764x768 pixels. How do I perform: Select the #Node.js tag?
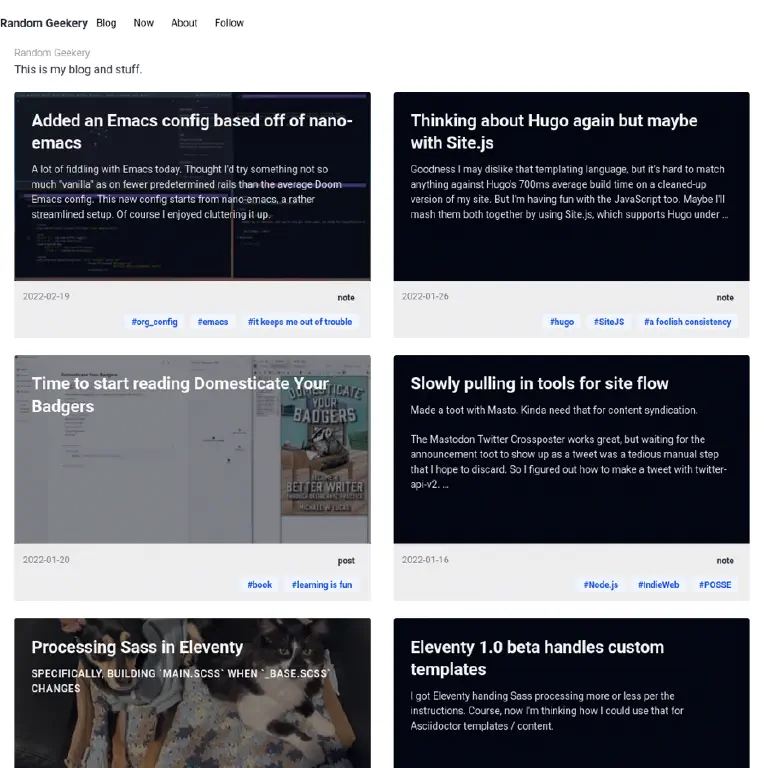(601, 585)
